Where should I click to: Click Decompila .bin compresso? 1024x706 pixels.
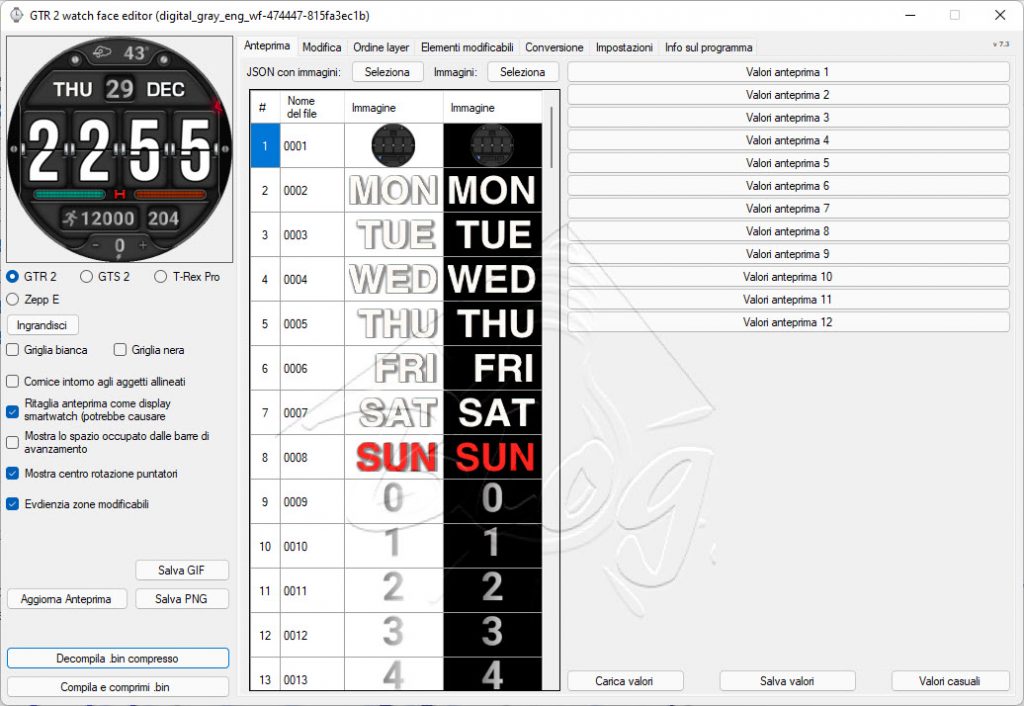[118, 658]
